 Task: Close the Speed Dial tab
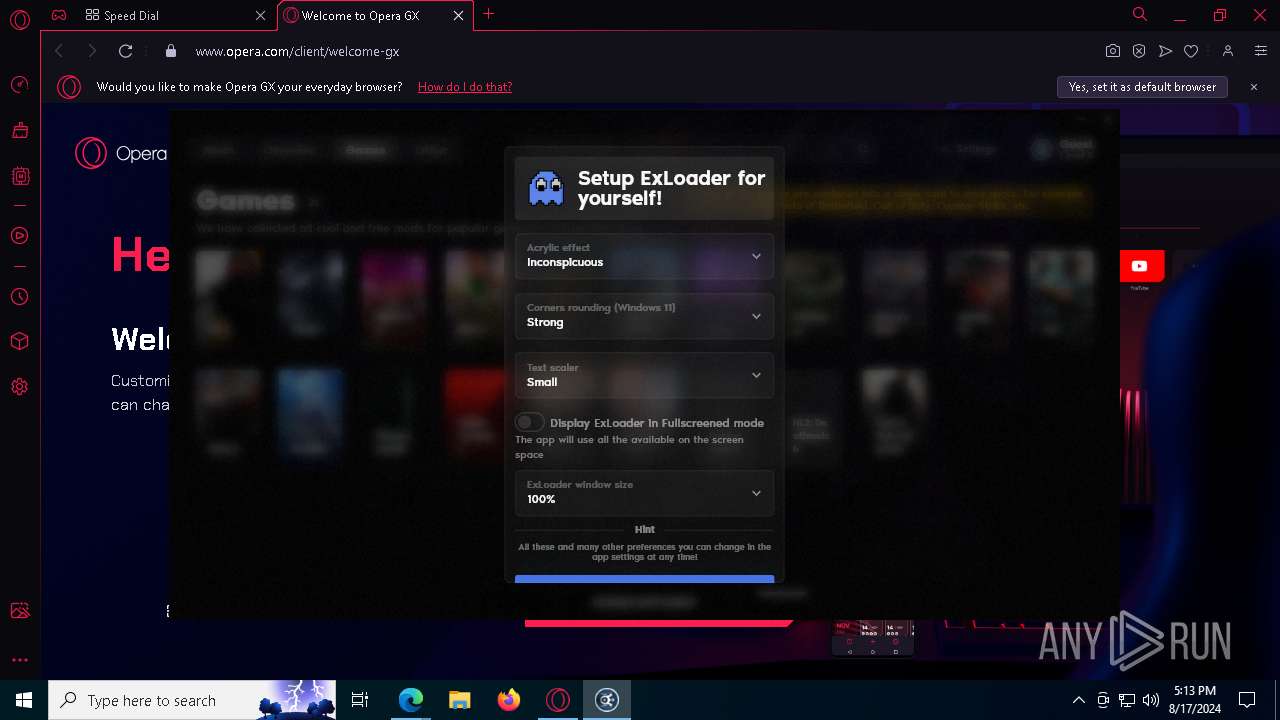(x=260, y=15)
